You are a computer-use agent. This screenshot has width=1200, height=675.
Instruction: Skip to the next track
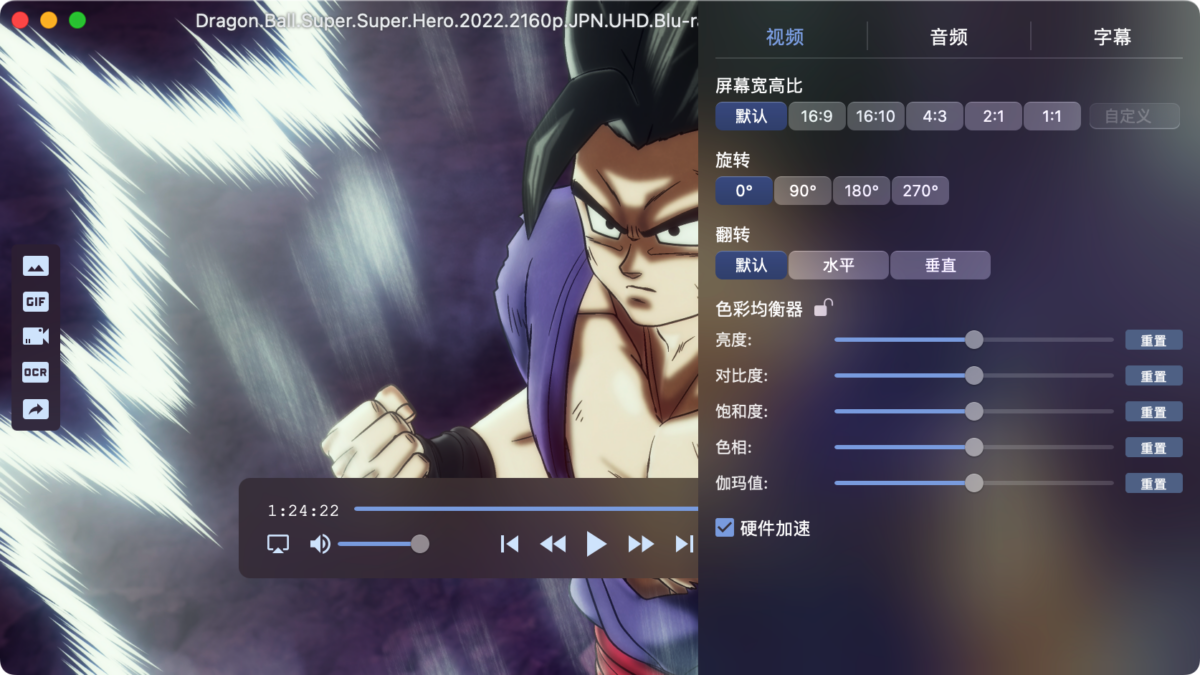[684, 544]
